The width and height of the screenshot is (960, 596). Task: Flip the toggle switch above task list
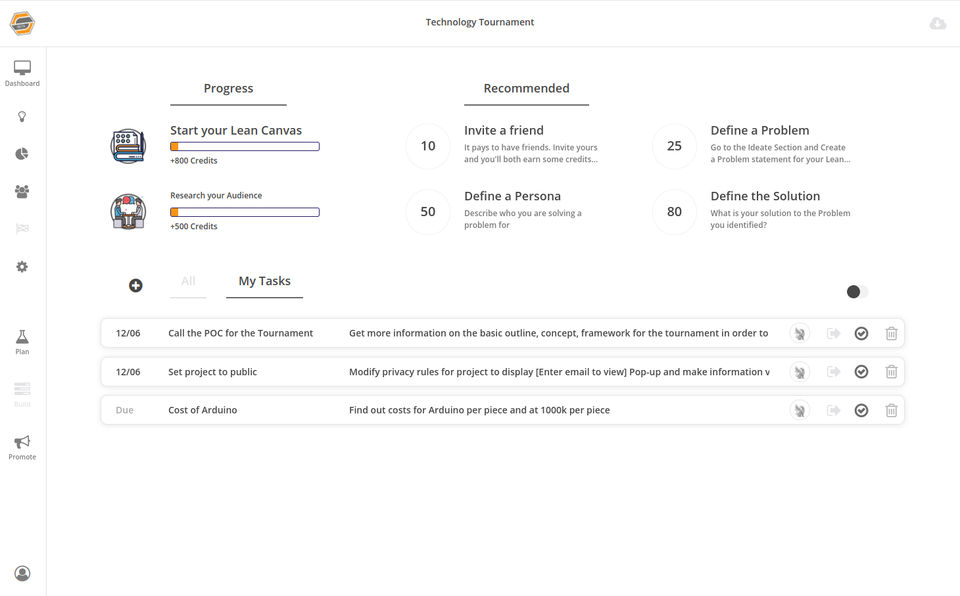coord(857,292)
